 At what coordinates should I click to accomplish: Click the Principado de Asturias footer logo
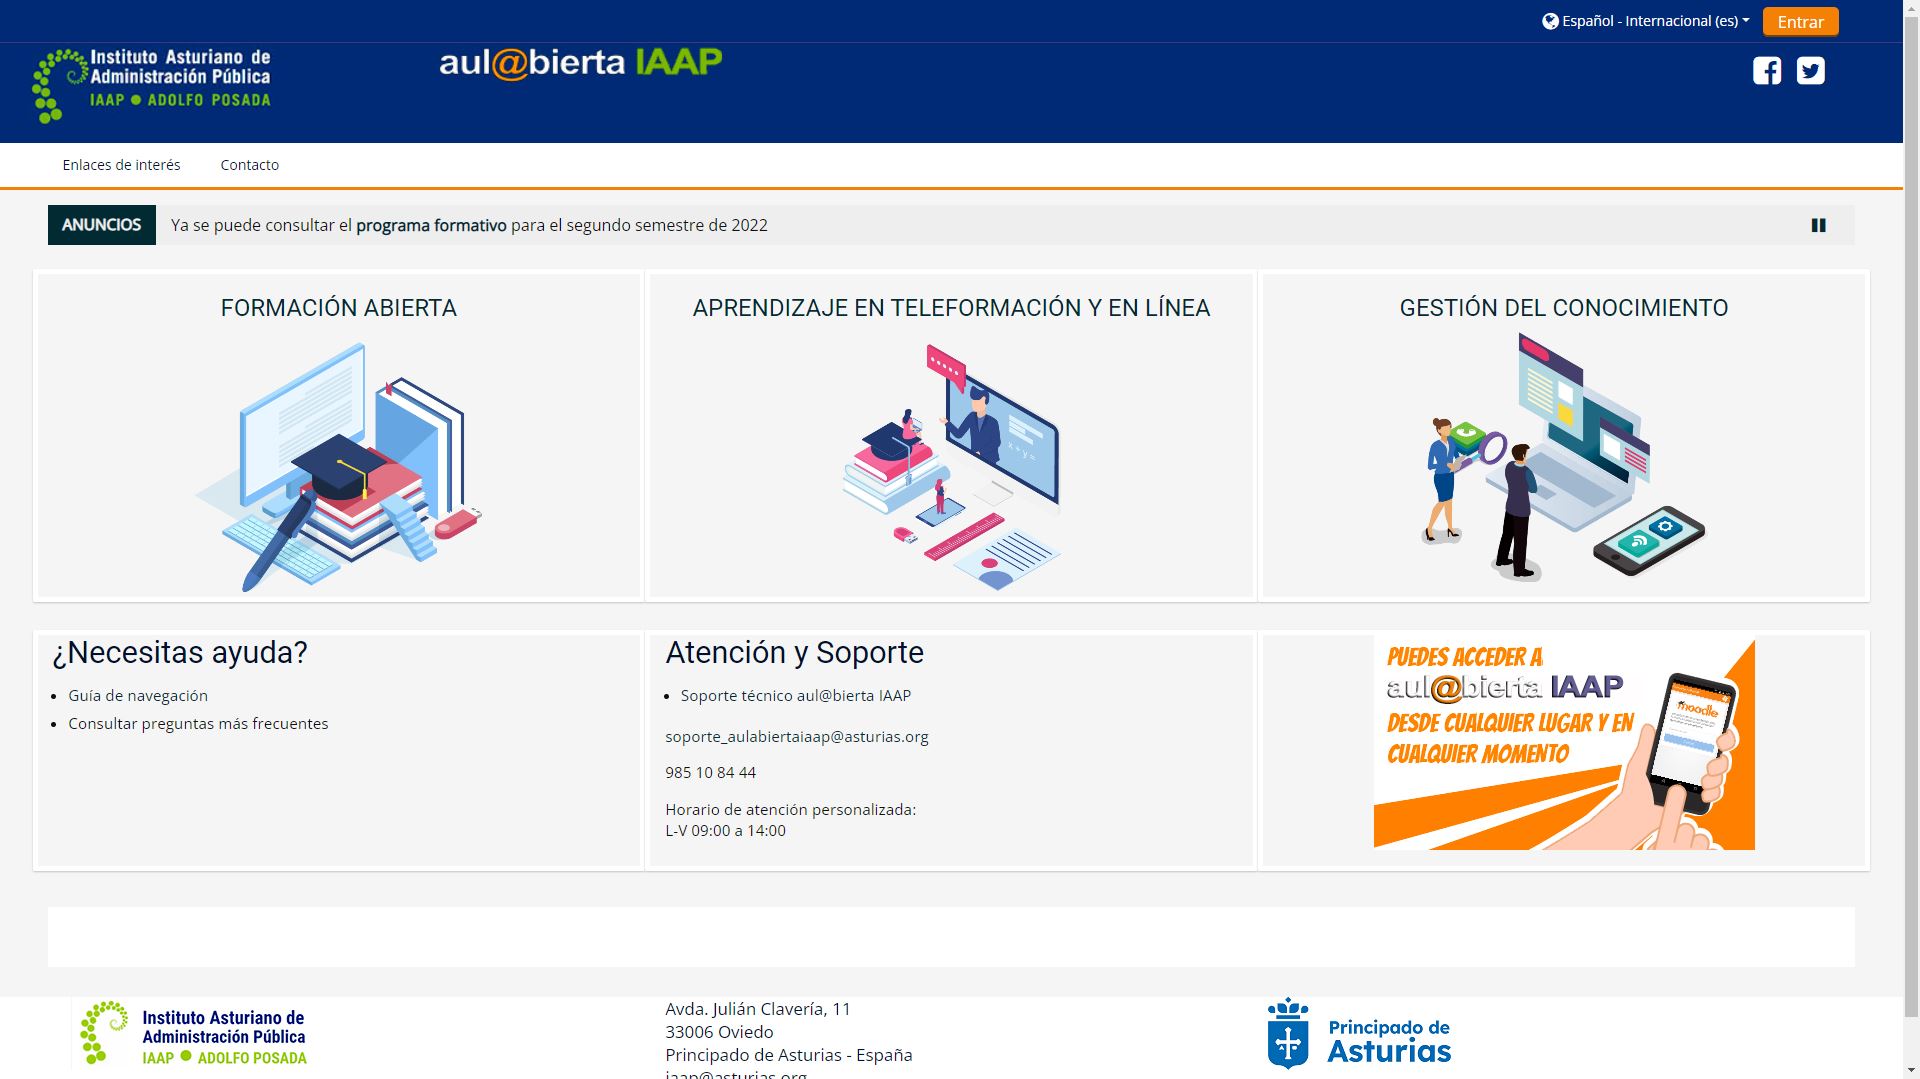click(1359, 1033)
